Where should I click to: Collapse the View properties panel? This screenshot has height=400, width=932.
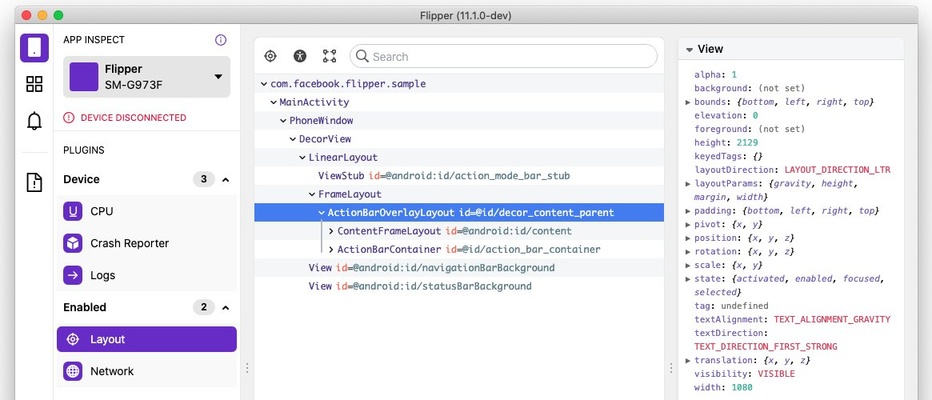tap(689, 49)
